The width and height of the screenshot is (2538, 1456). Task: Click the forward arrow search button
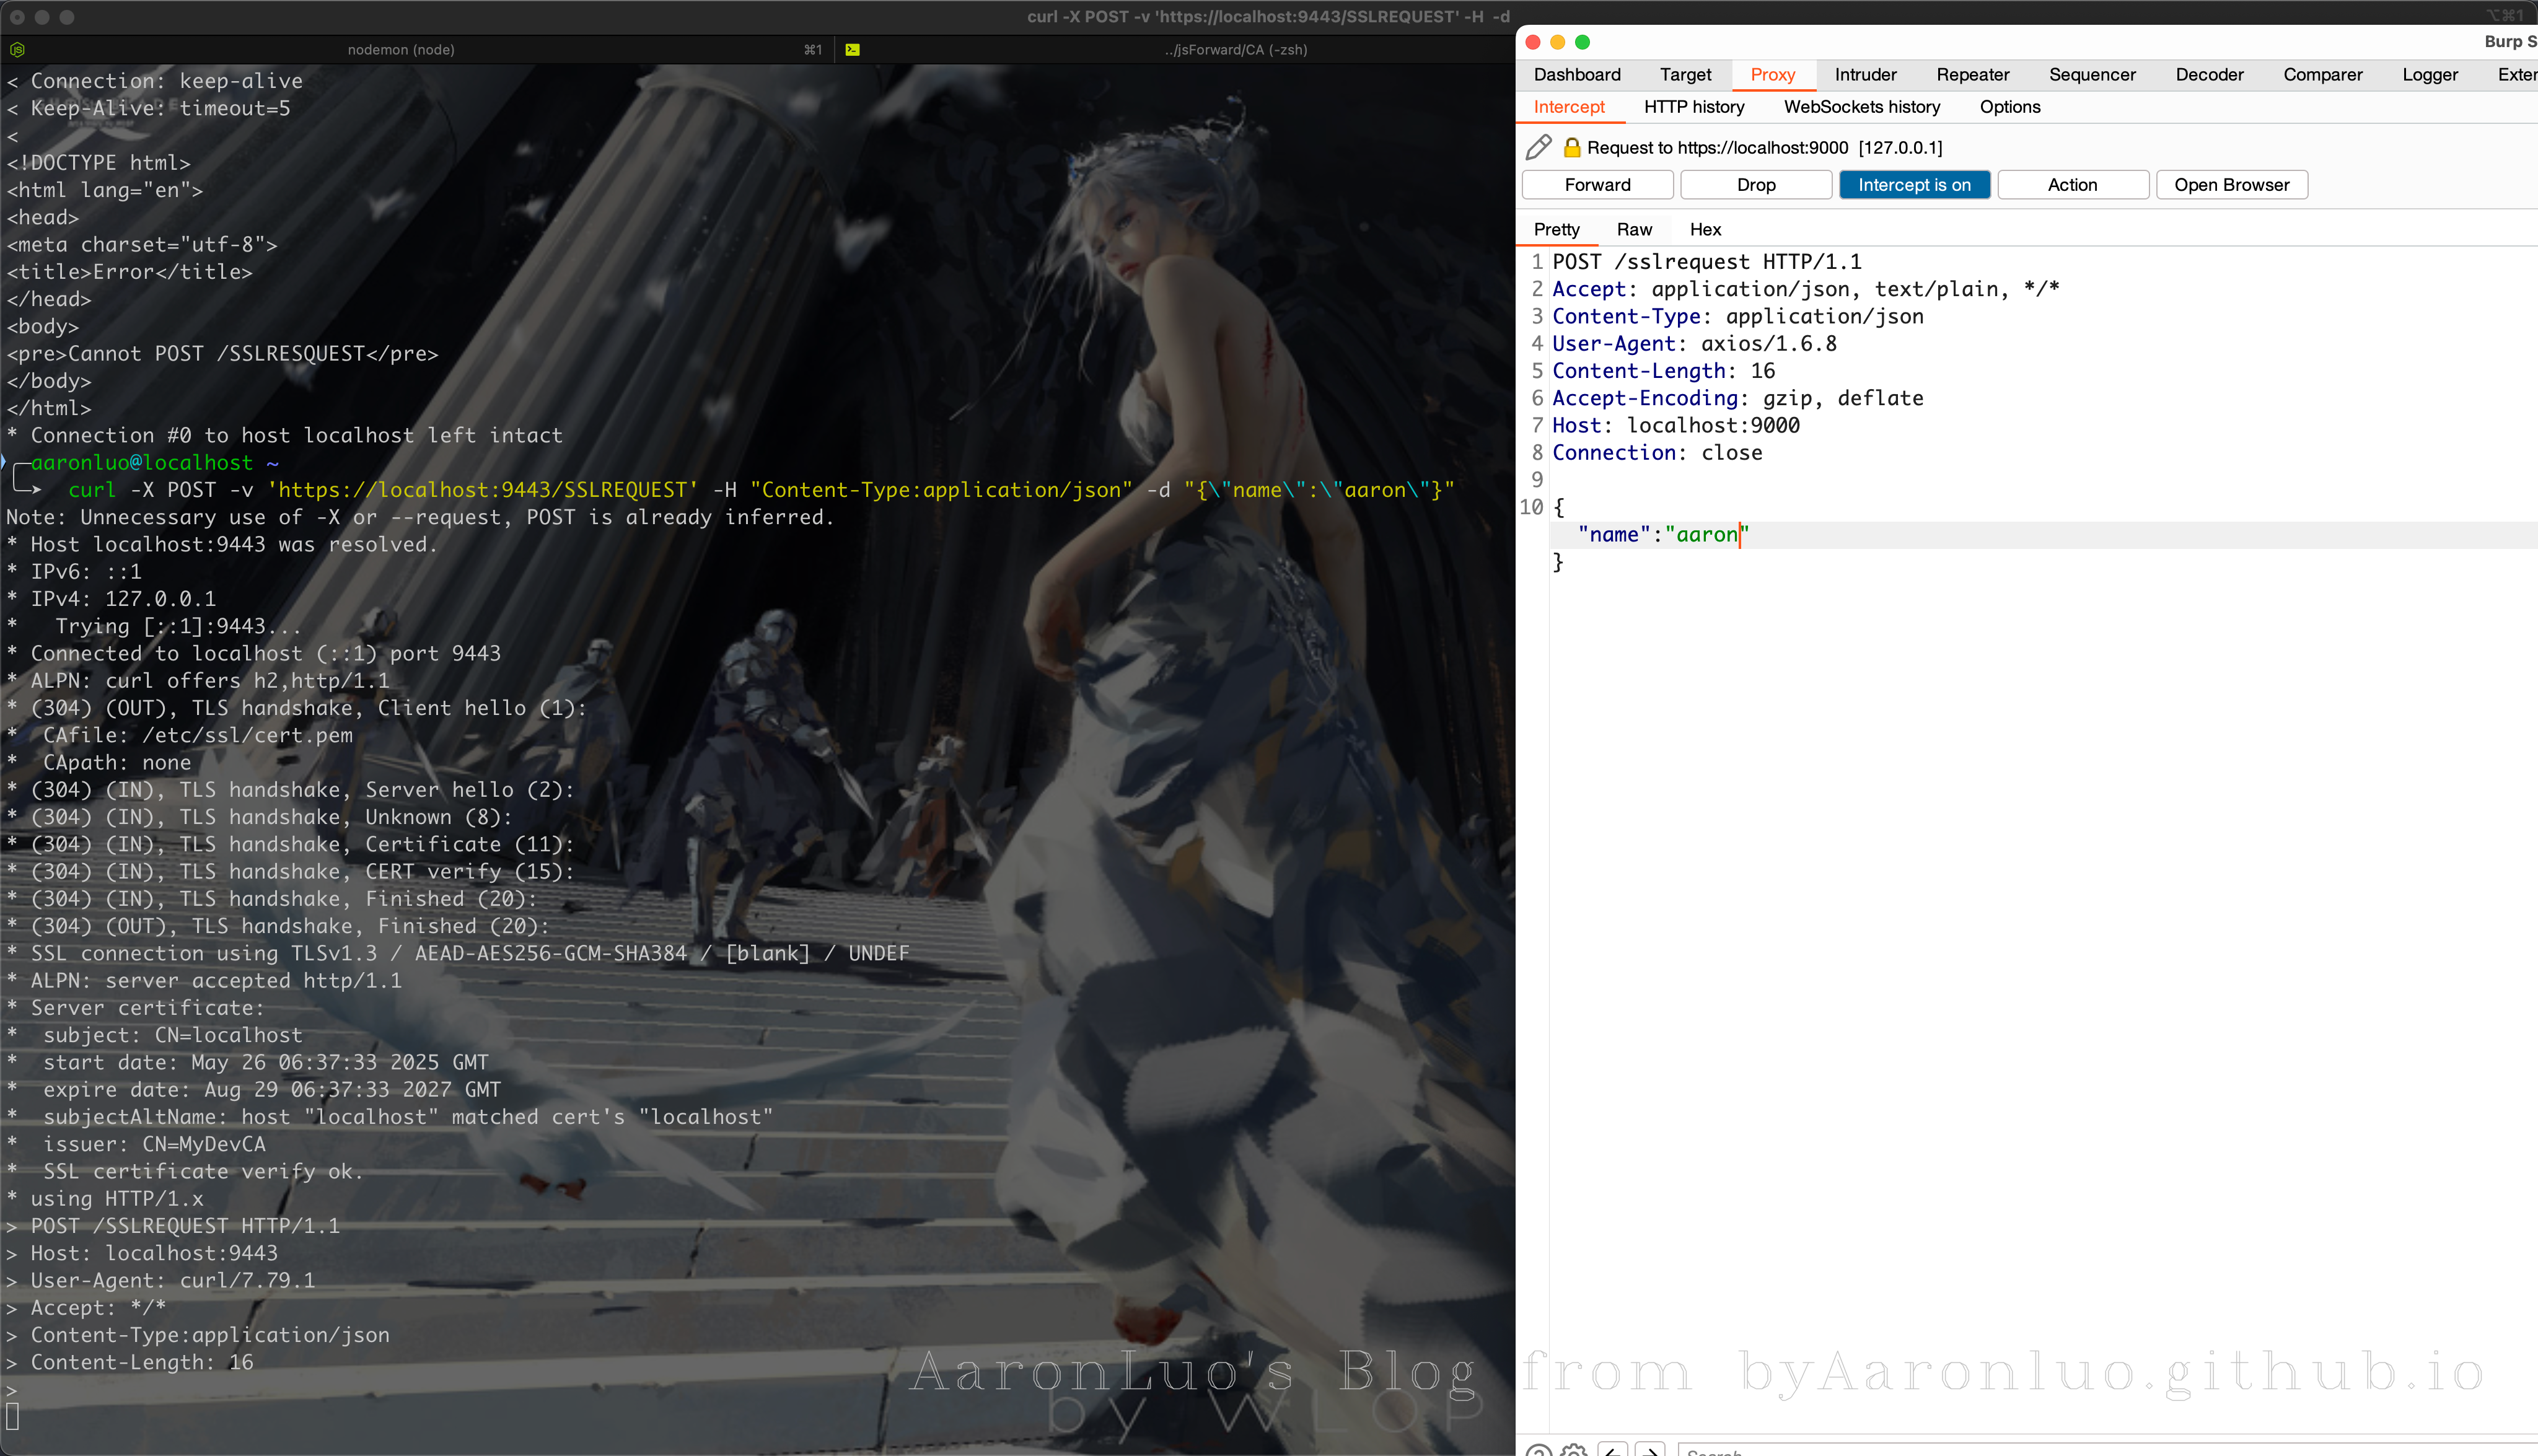coord(1650,1451)
